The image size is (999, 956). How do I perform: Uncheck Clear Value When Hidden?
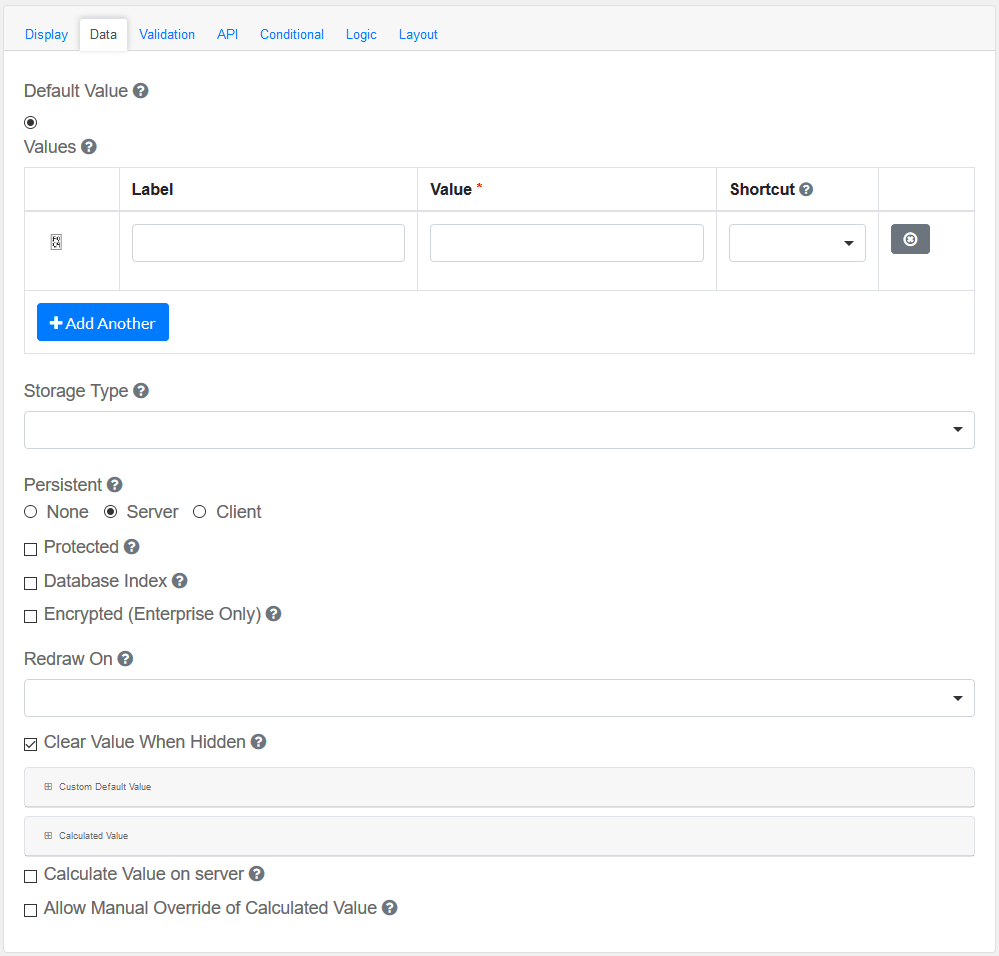(31, 744)
